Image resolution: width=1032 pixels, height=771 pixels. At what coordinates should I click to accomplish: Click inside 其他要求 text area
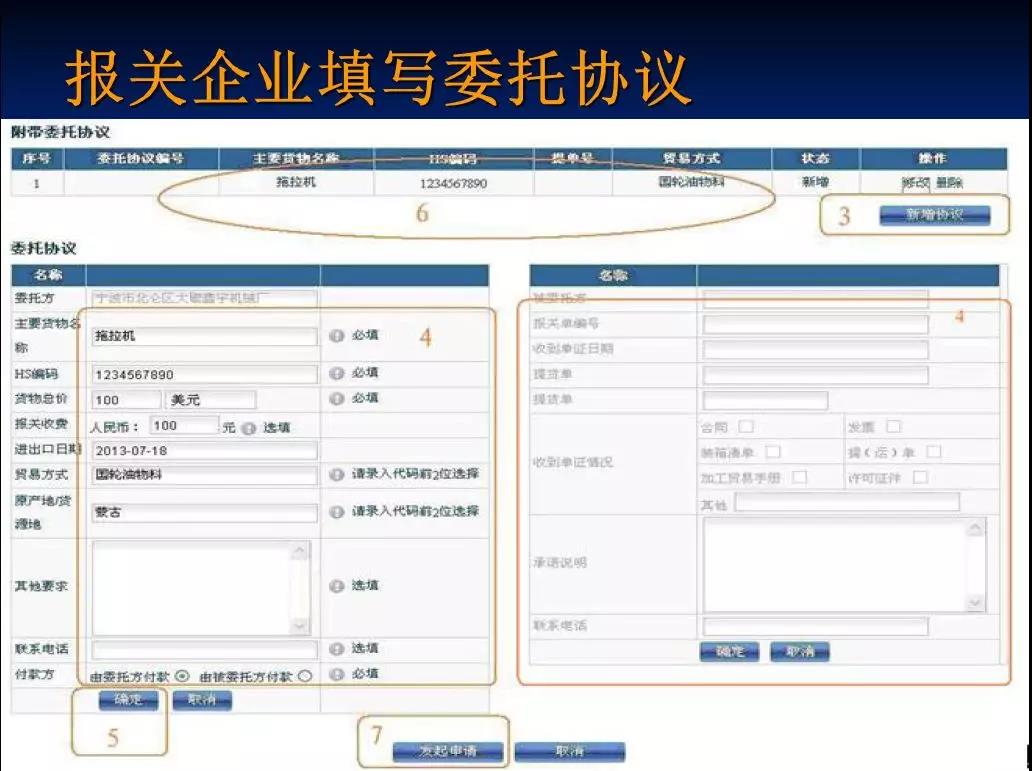point(192,587)
